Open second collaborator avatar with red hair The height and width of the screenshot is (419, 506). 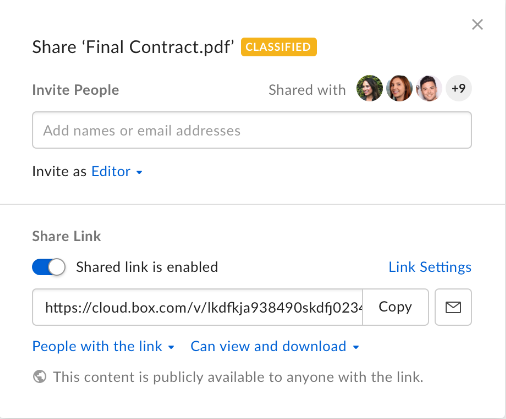coord(399,88)
